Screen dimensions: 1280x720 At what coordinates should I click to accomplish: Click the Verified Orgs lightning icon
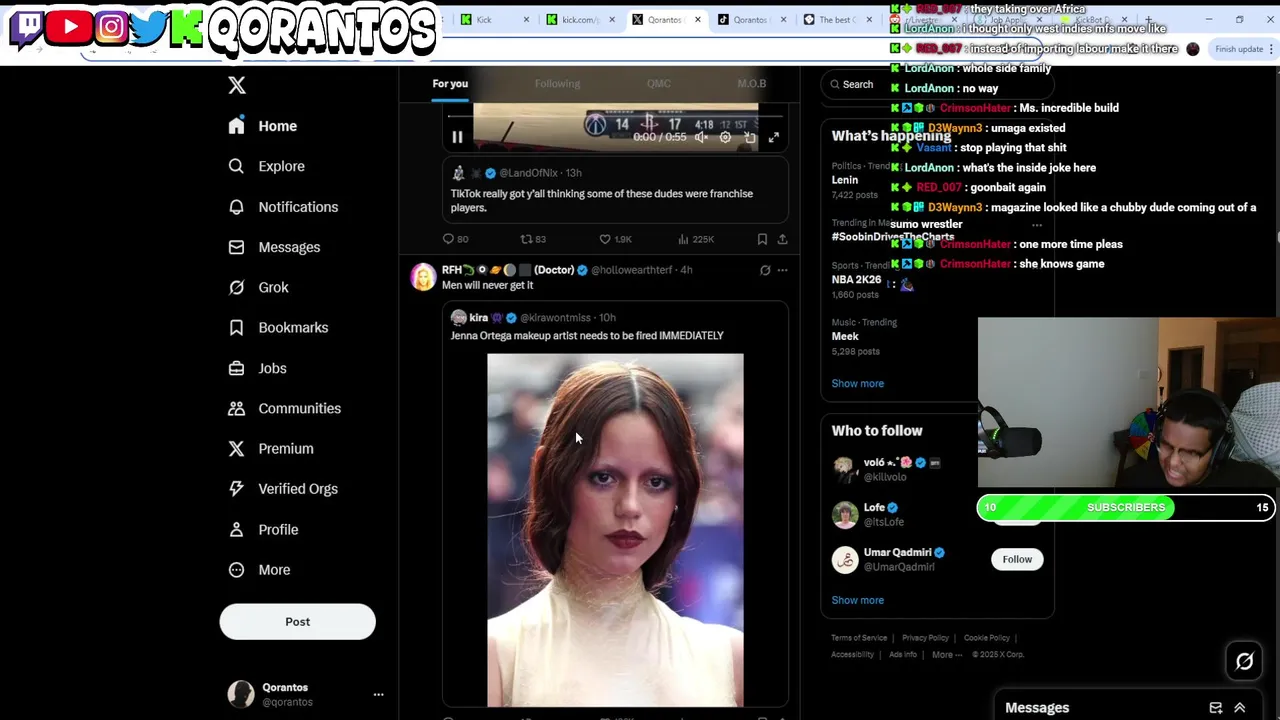click(236, 488)
